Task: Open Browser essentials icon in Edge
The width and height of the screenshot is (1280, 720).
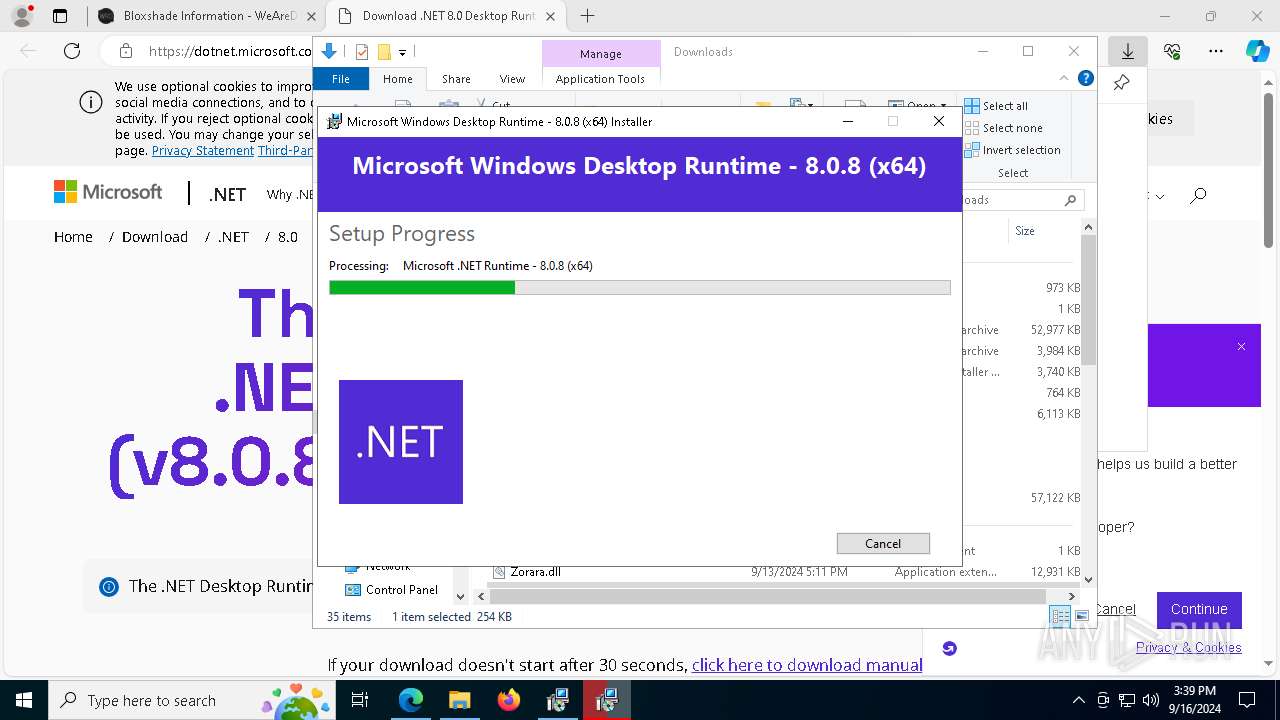Action: click(x=1172, y=51)
